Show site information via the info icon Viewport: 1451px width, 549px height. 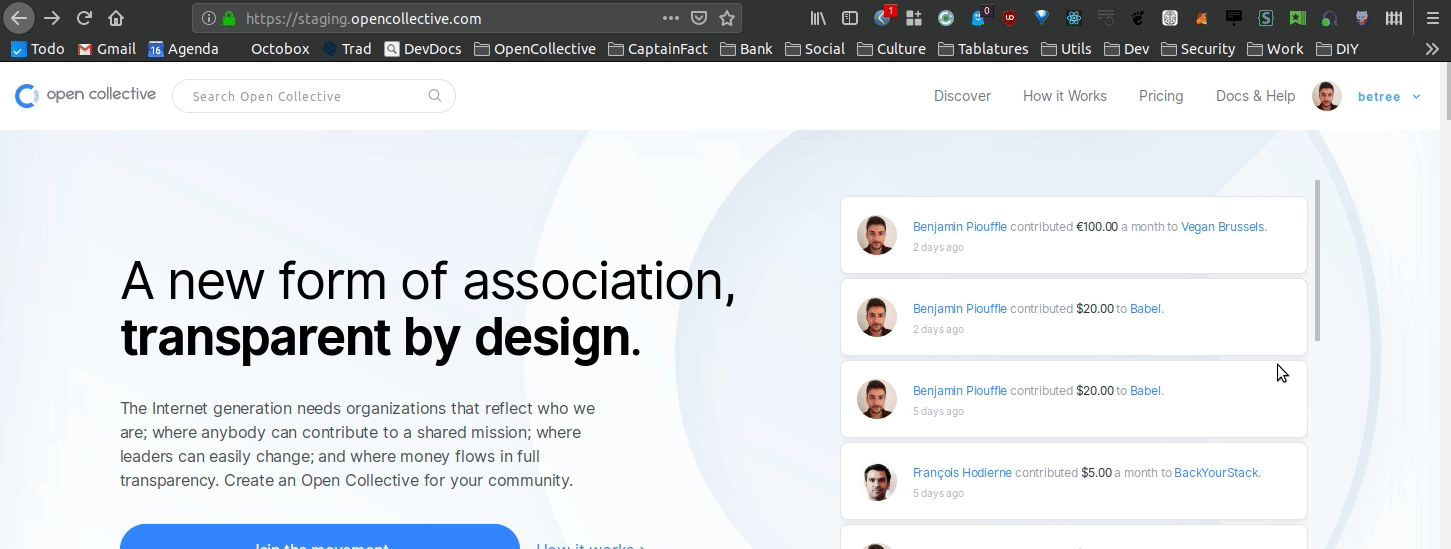tap(208, 18)
